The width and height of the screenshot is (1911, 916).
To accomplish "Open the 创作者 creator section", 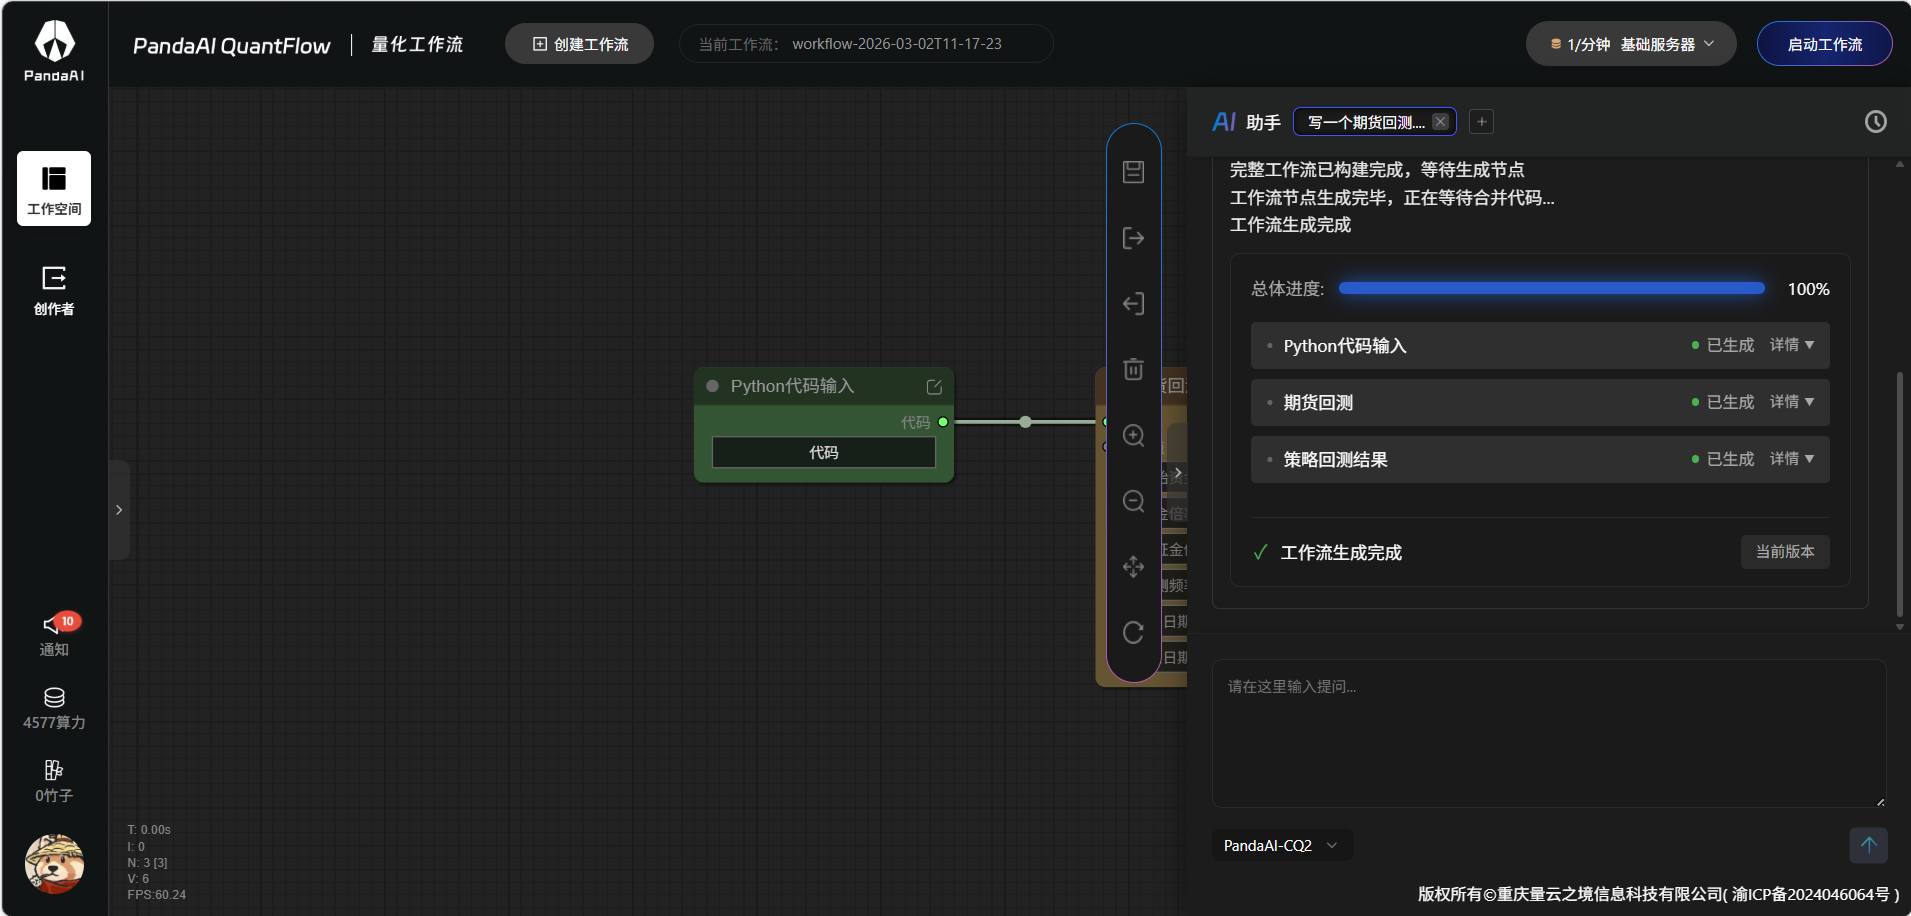I will (x=54, y=291).
